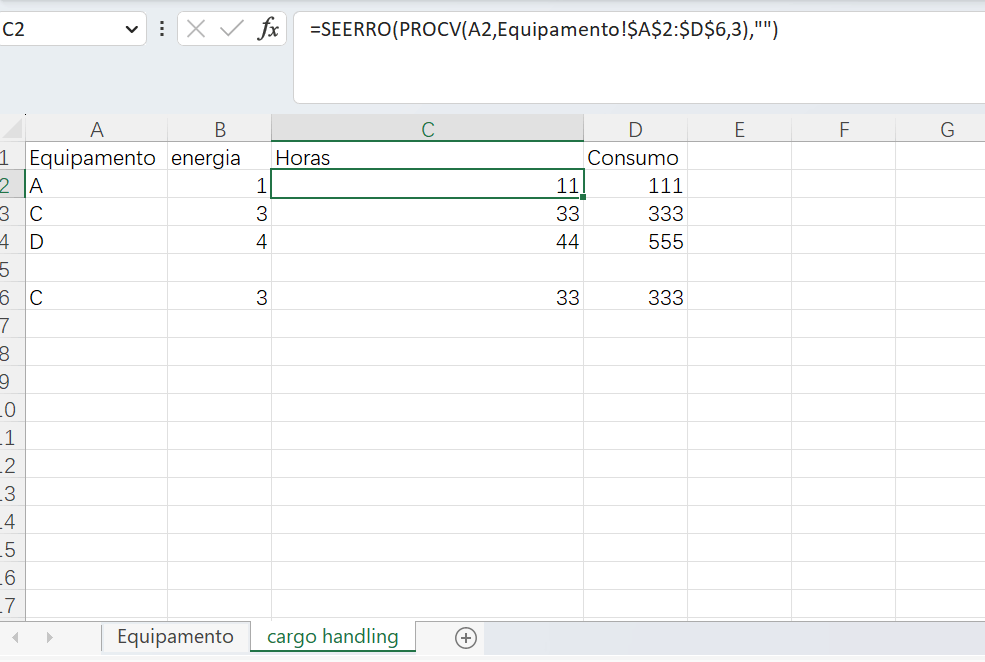The height and width of the screenshot is (662, 985).
Task: Cancel formula entry with the X icon
Action: (196, 29)
